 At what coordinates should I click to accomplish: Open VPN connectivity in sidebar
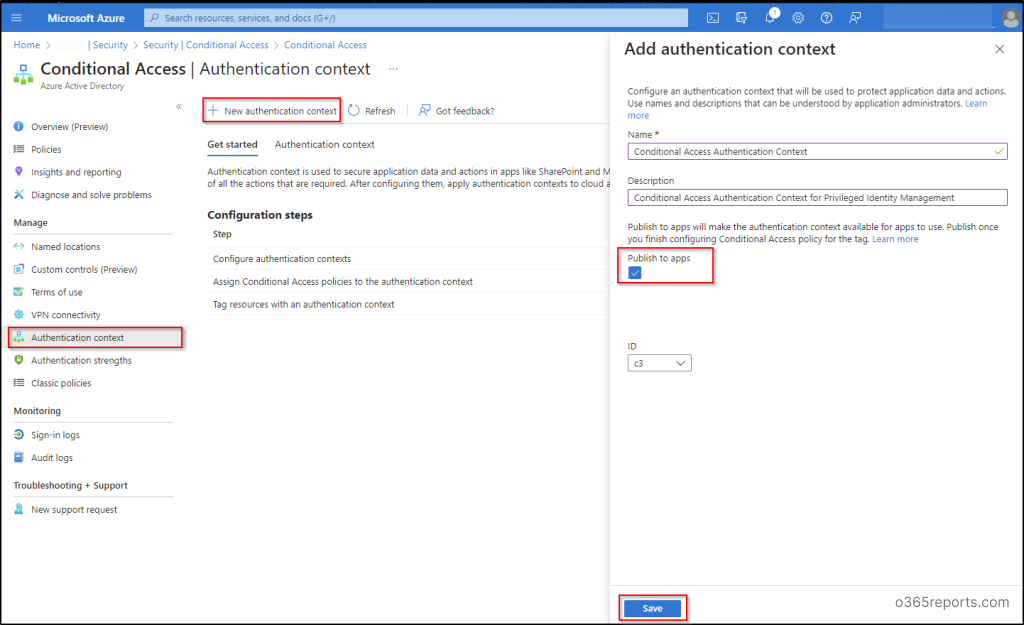point(65,315)
